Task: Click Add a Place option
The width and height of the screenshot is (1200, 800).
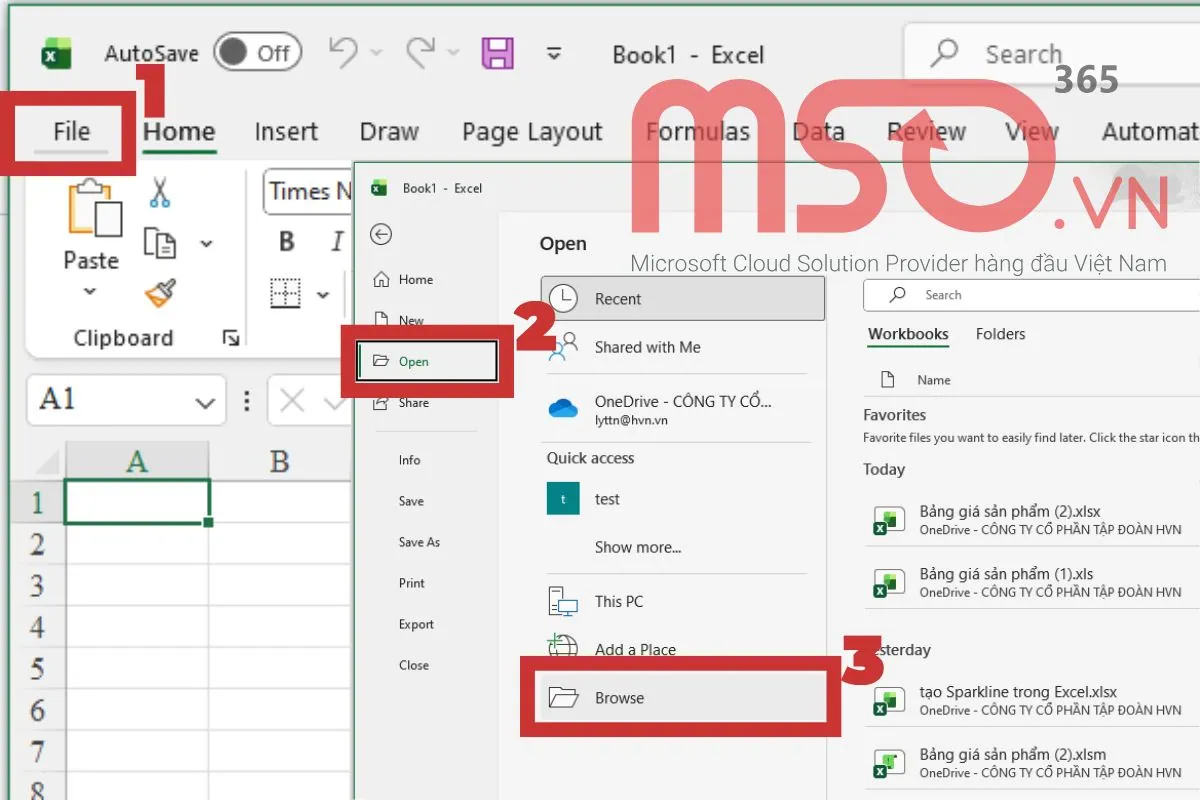Action: click(635, 649)
